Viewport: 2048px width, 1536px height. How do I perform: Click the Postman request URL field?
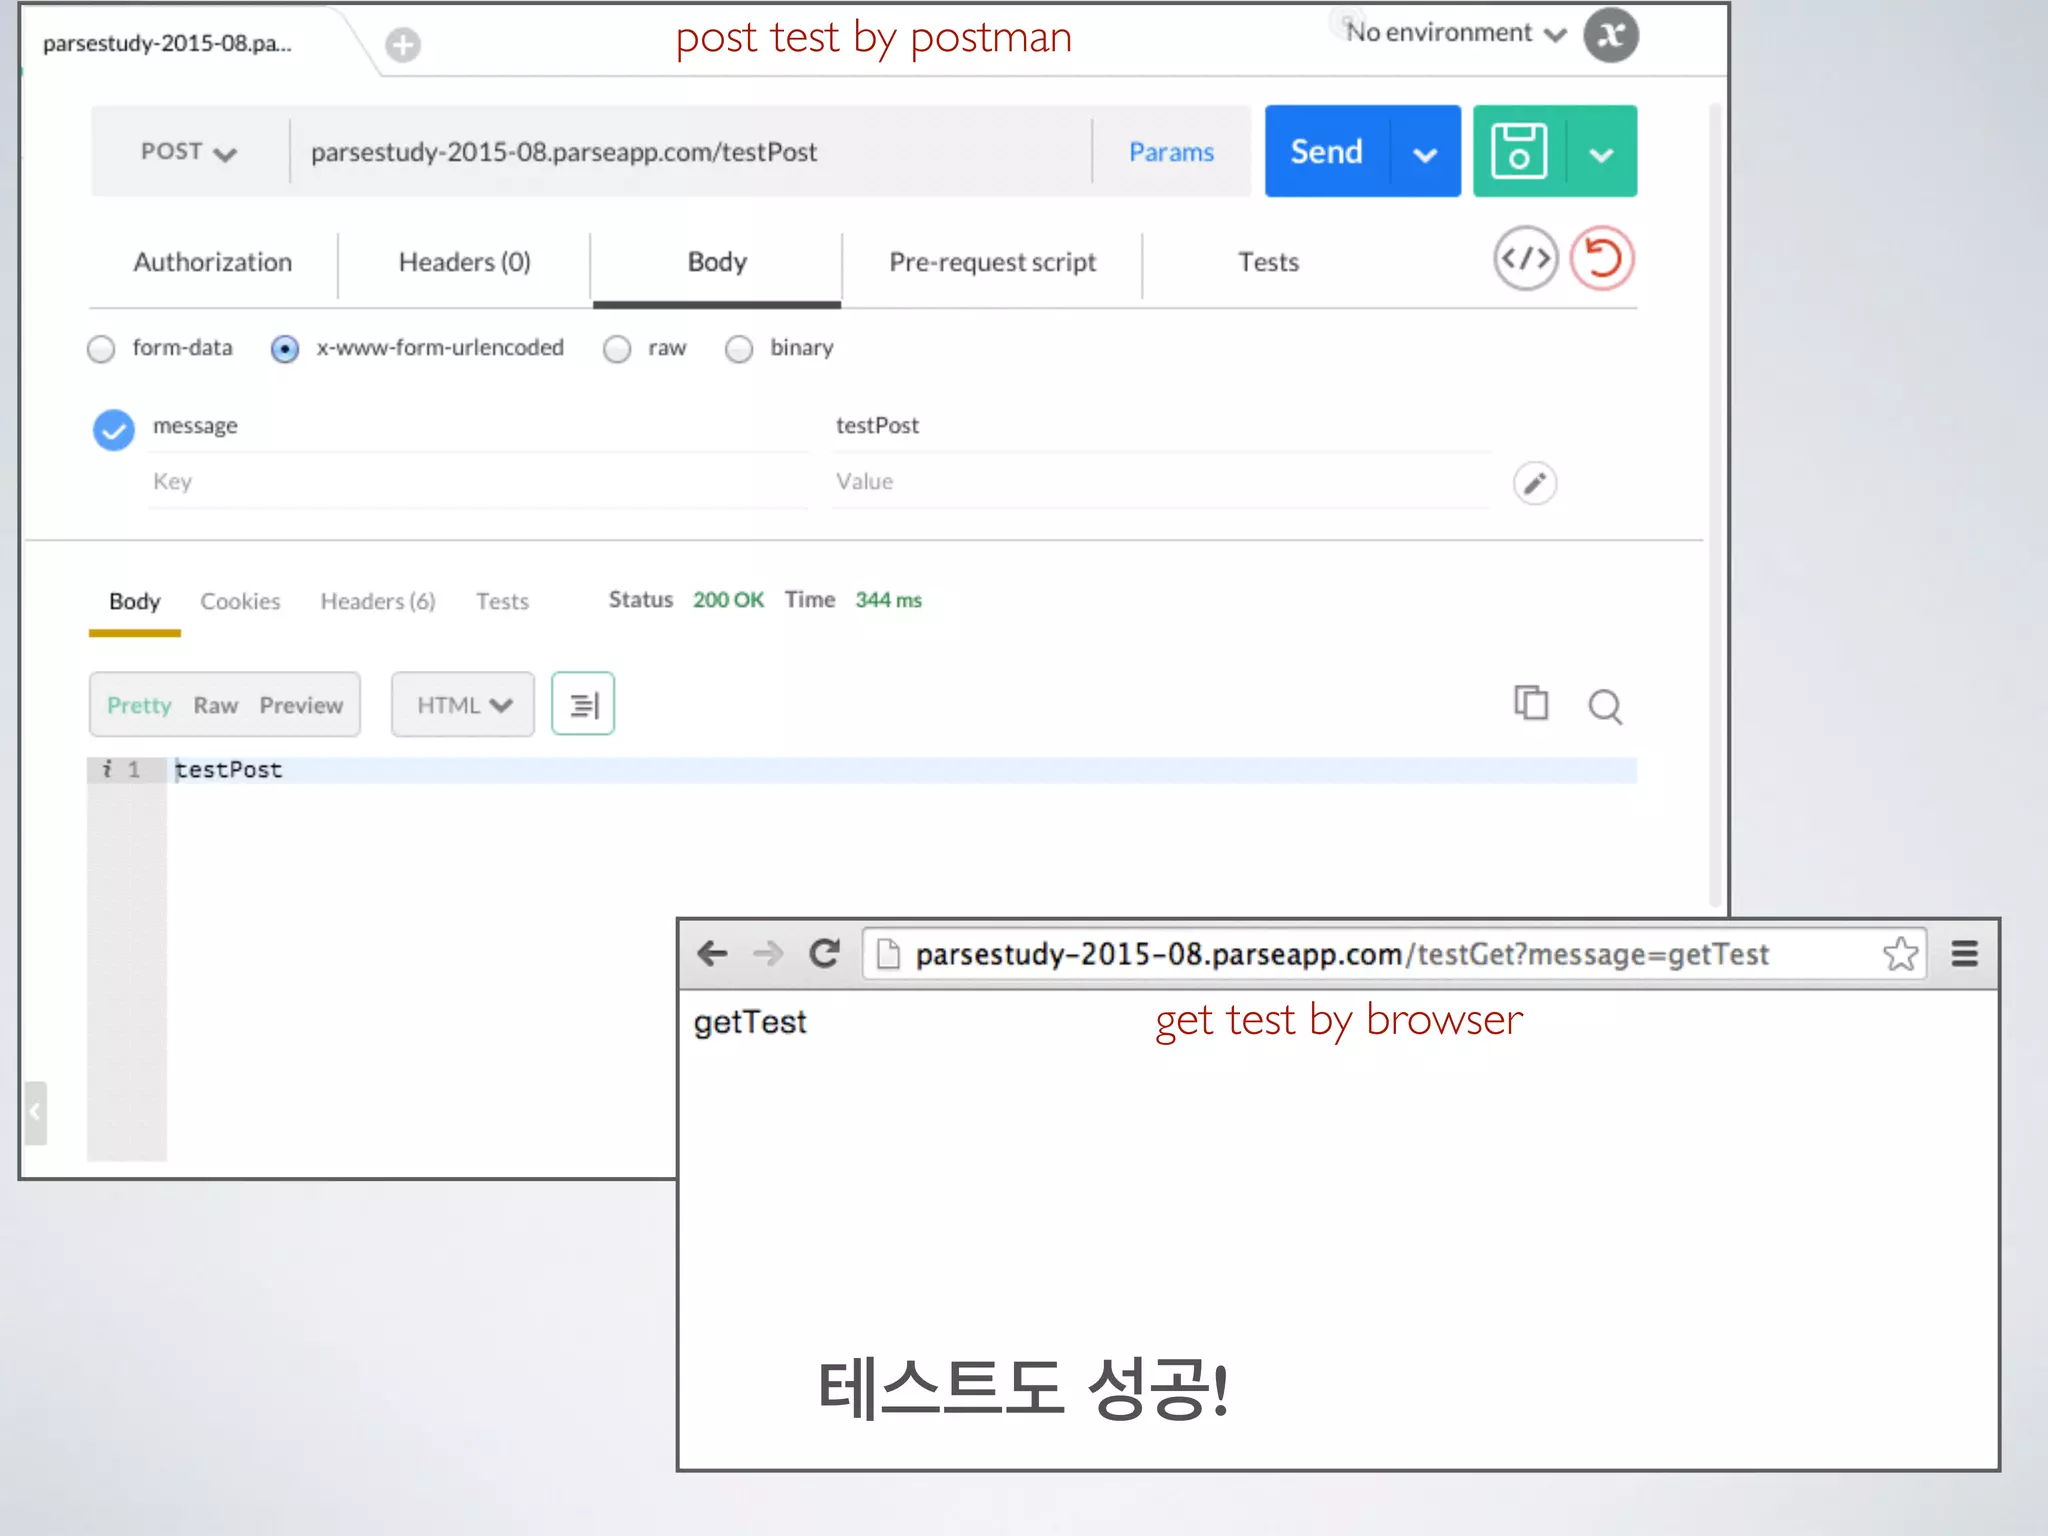(x=690, y=152)
